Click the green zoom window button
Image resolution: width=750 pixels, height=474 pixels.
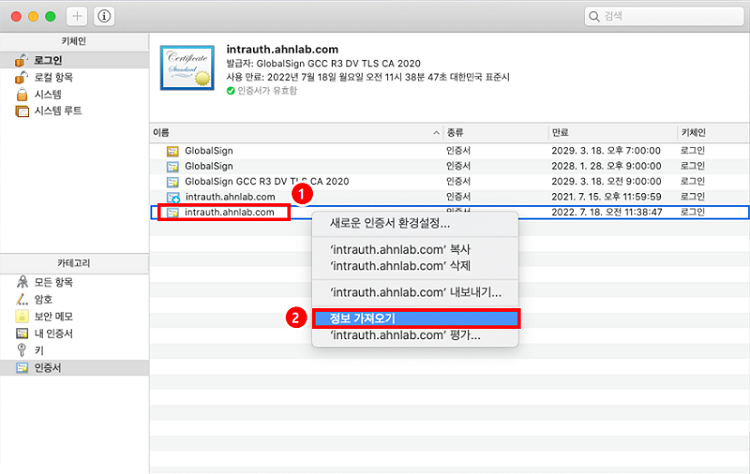(50, 16)
